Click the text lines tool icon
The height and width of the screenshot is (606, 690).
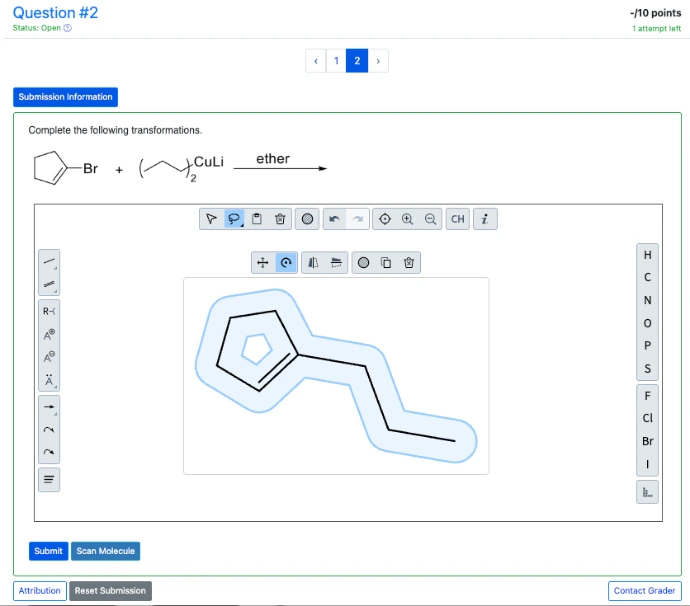coord(49,479)
